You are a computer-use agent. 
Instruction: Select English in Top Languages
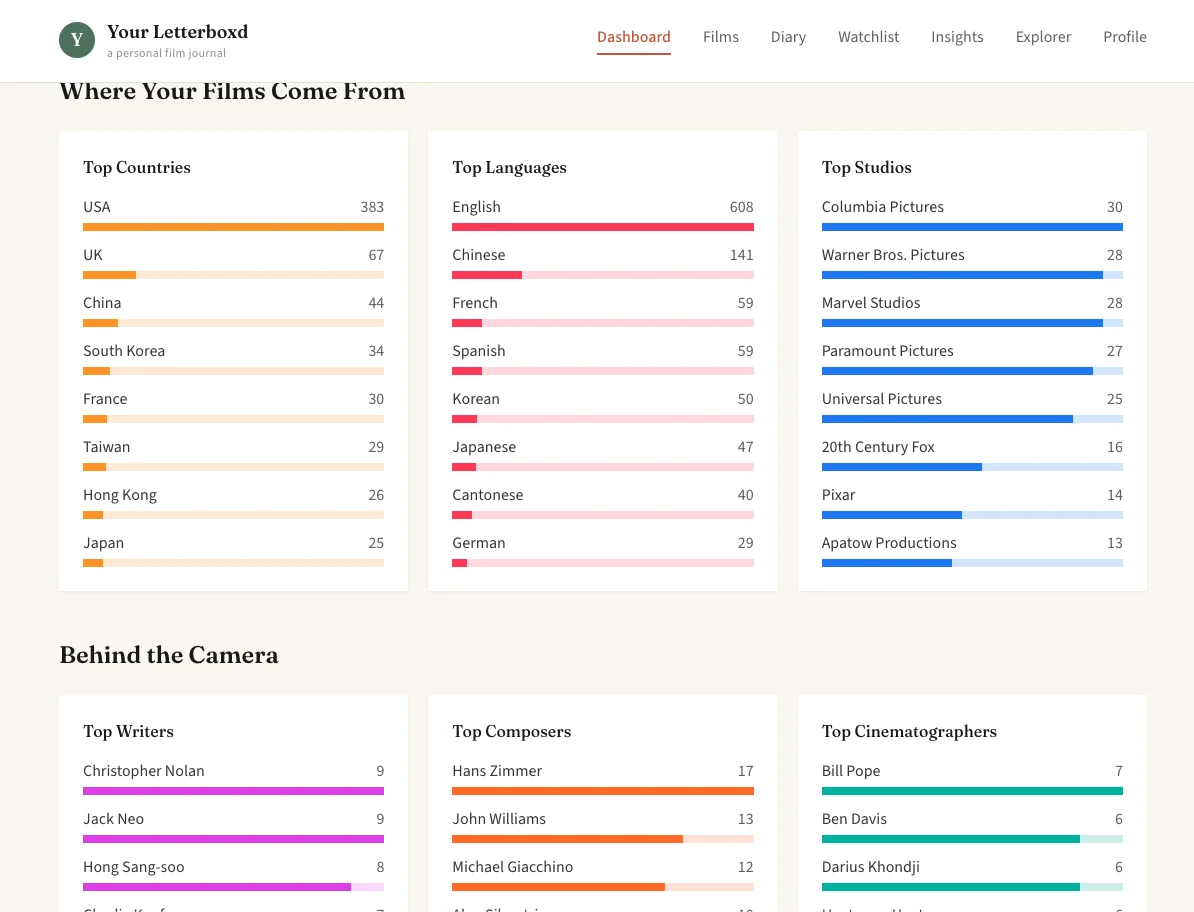[x=476, y=207]
